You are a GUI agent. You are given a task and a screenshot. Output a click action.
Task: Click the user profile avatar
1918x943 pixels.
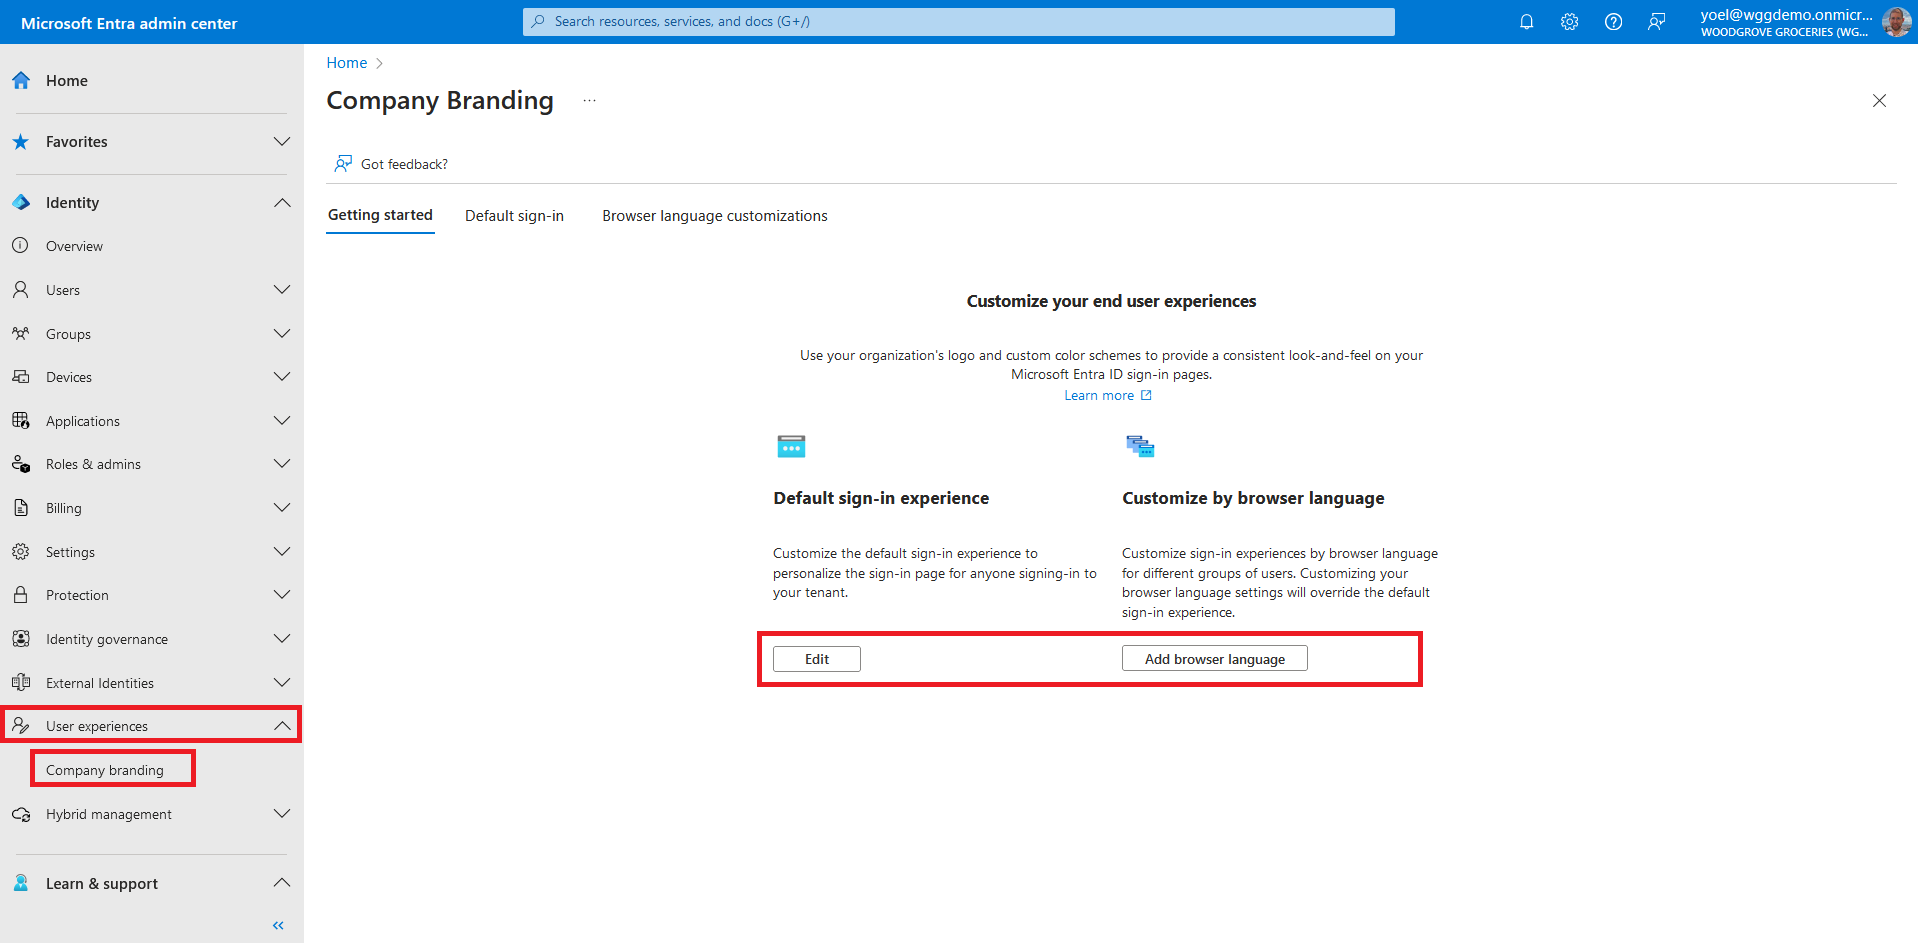click(x=1895, y=22)
